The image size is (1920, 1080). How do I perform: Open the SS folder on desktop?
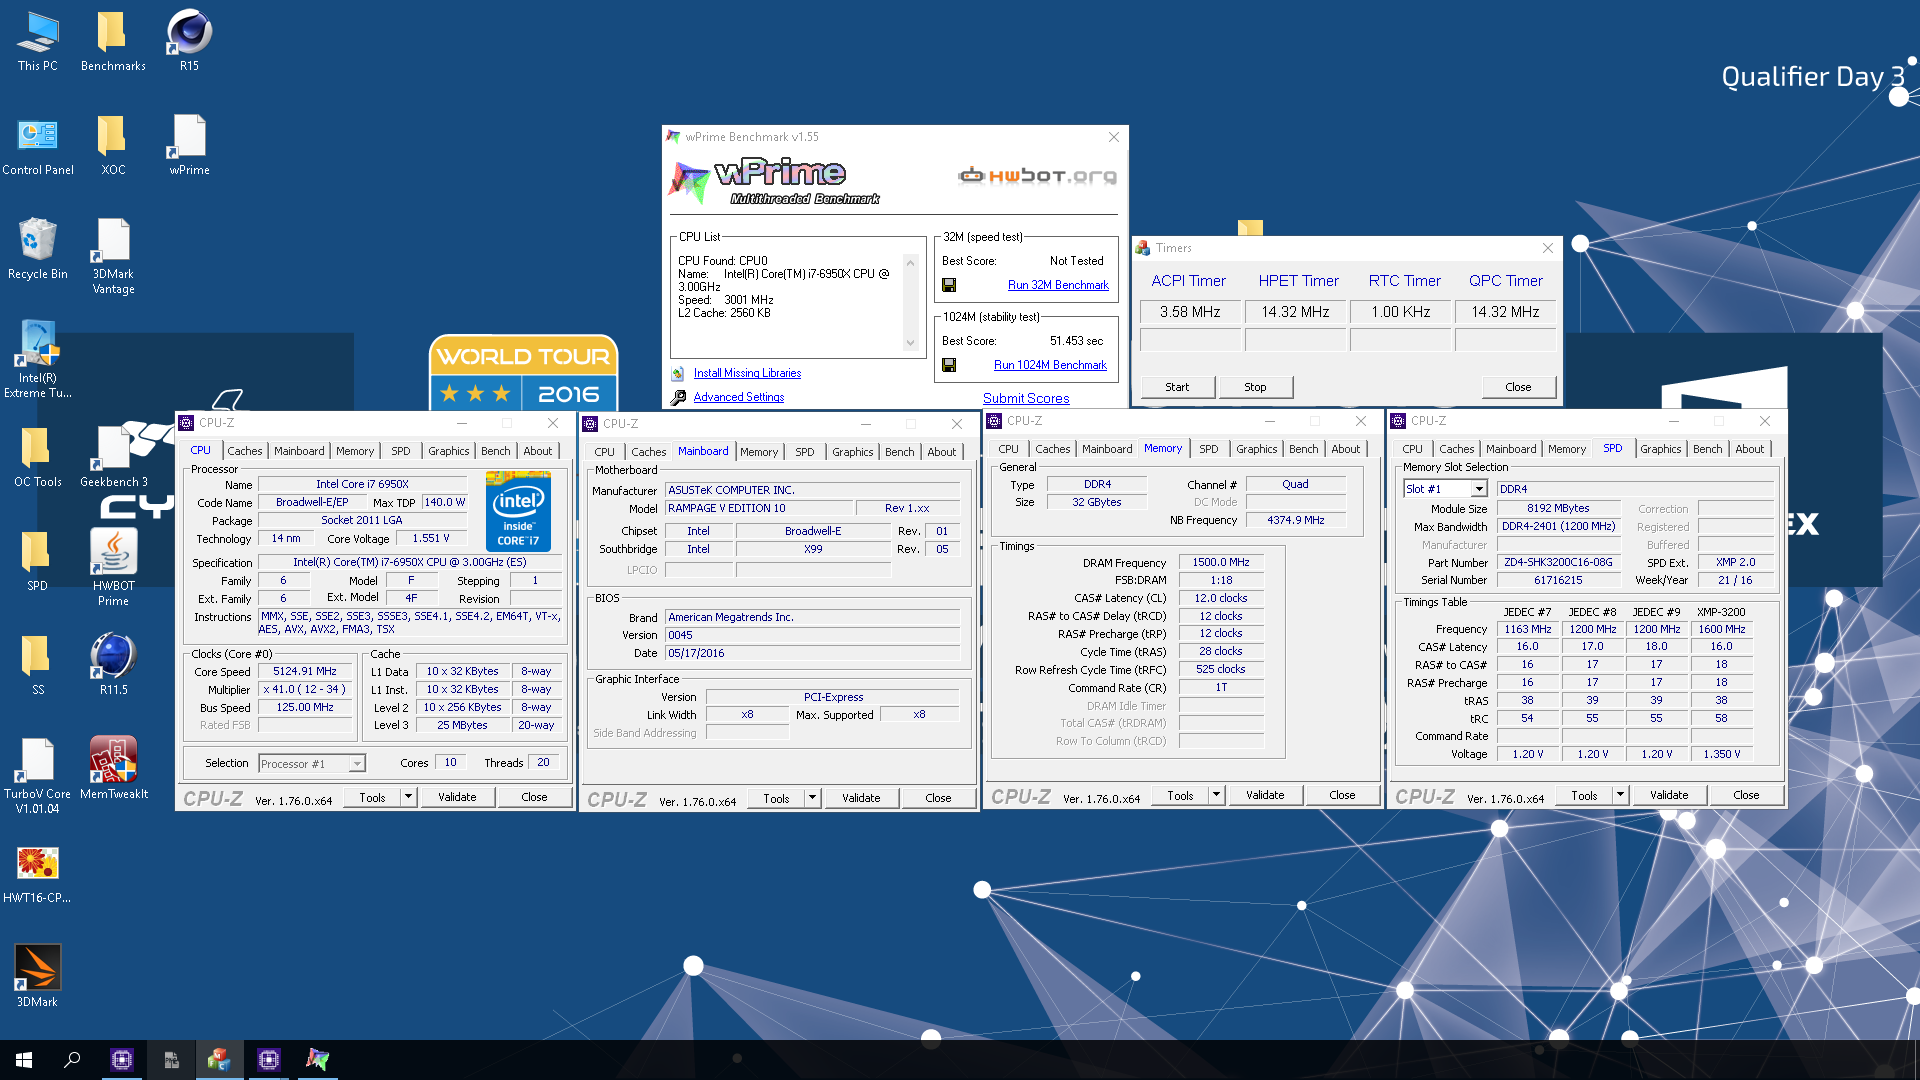coord(37,666)
